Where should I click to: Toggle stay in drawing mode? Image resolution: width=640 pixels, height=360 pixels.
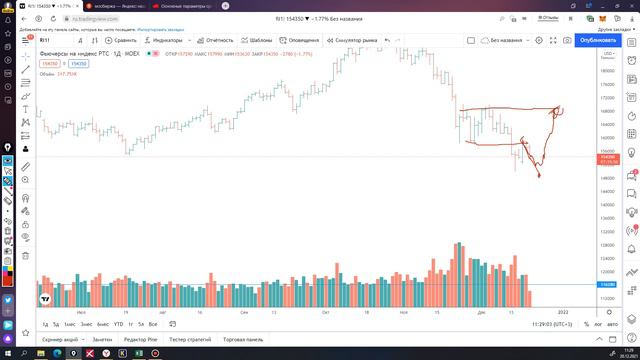(x=25, y=211)
